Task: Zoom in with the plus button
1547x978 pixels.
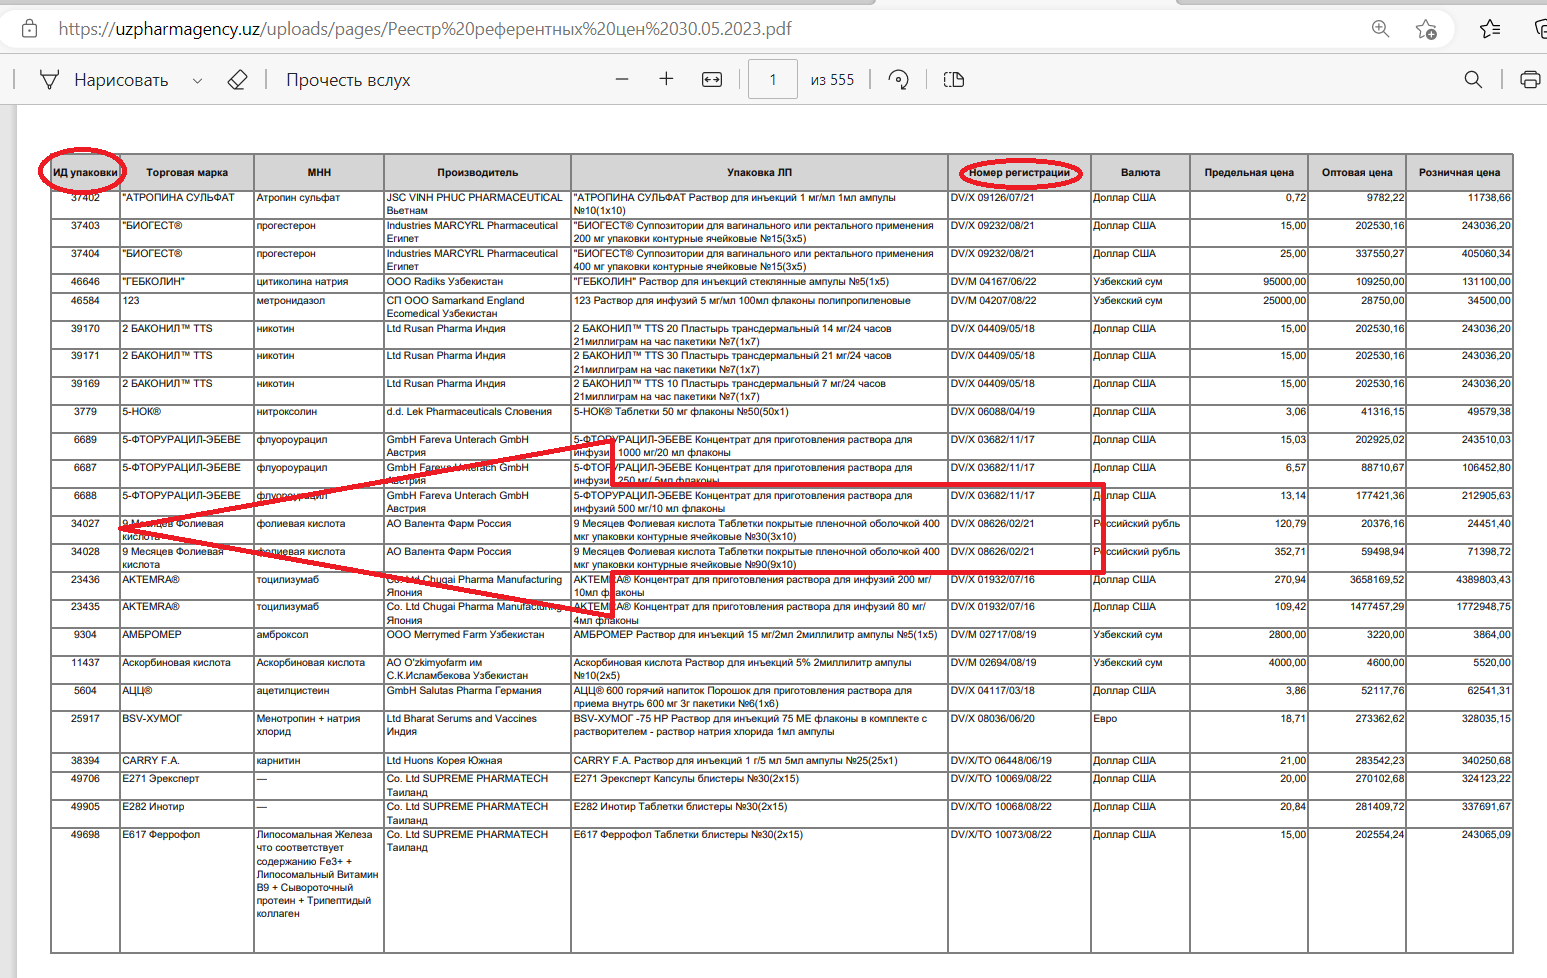Action: tap(666, 79)
